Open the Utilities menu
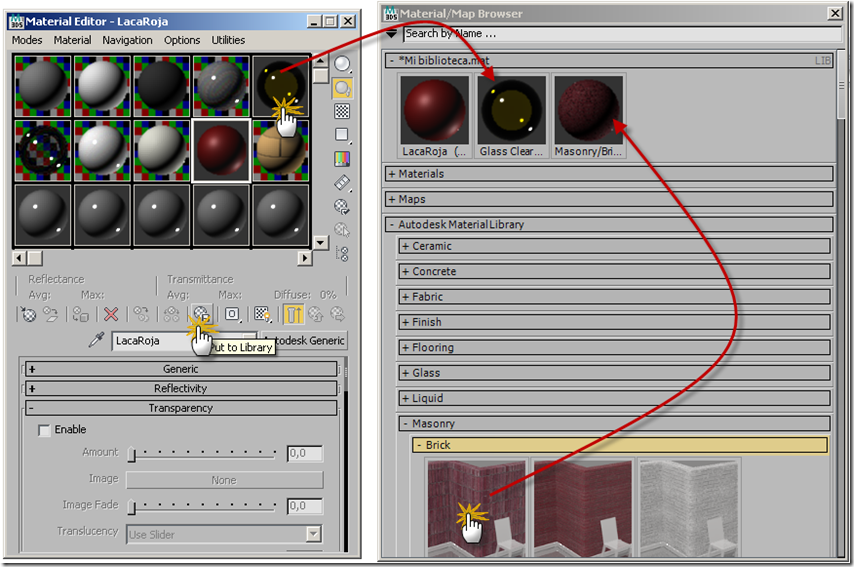Viewport: 854px width, 567px height. tap(228, 40)
